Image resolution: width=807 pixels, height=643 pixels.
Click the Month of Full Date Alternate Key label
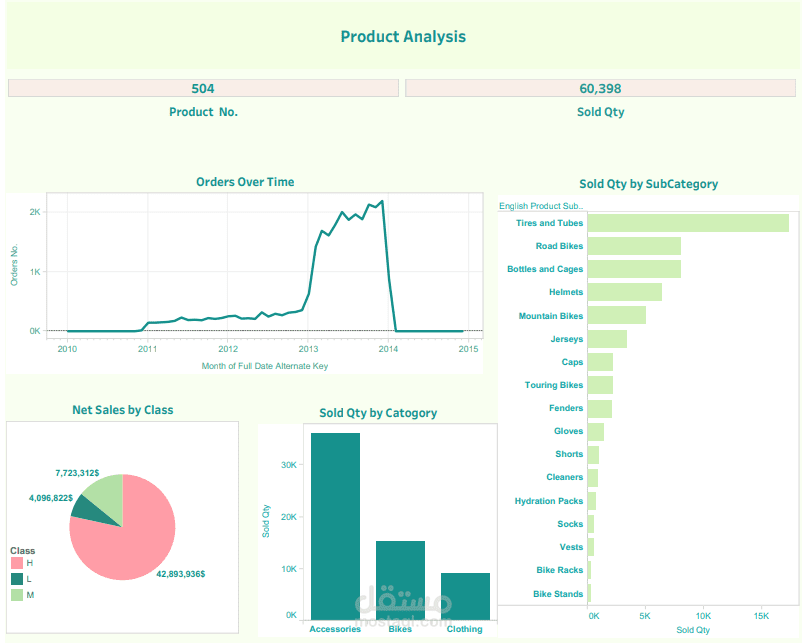pos(265,366)
